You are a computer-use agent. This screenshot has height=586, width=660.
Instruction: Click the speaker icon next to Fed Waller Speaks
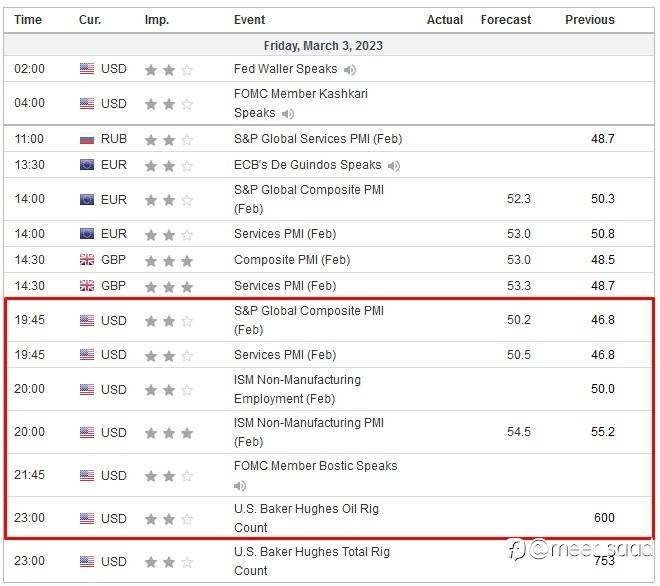[350, 70]
